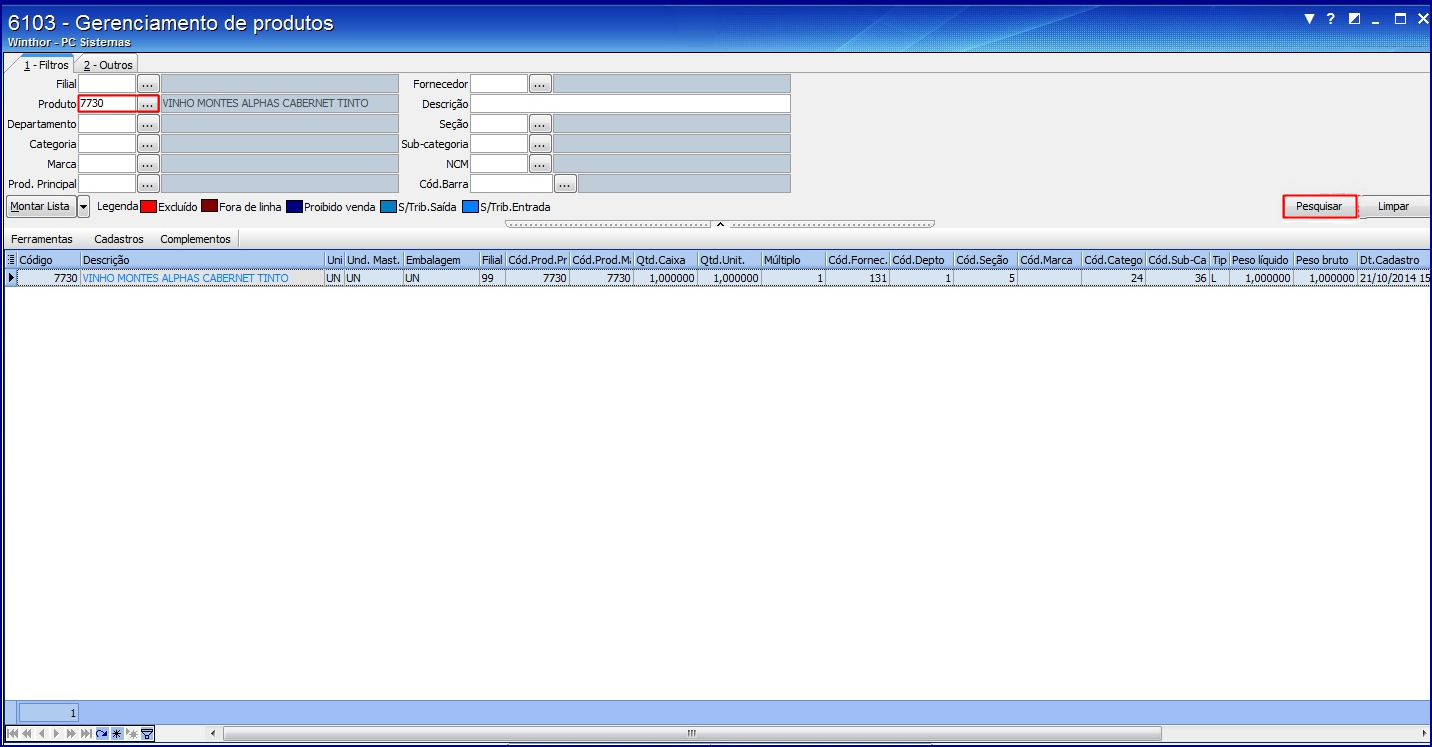This screenshot has width=1432, height=747.
Task: Click grid cell with code 7730
Action: pyautogui.click(x=49, y=278)
